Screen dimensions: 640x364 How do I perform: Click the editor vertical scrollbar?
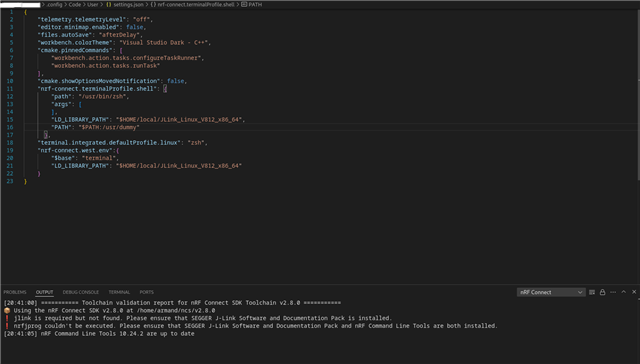tap(638, 95)
